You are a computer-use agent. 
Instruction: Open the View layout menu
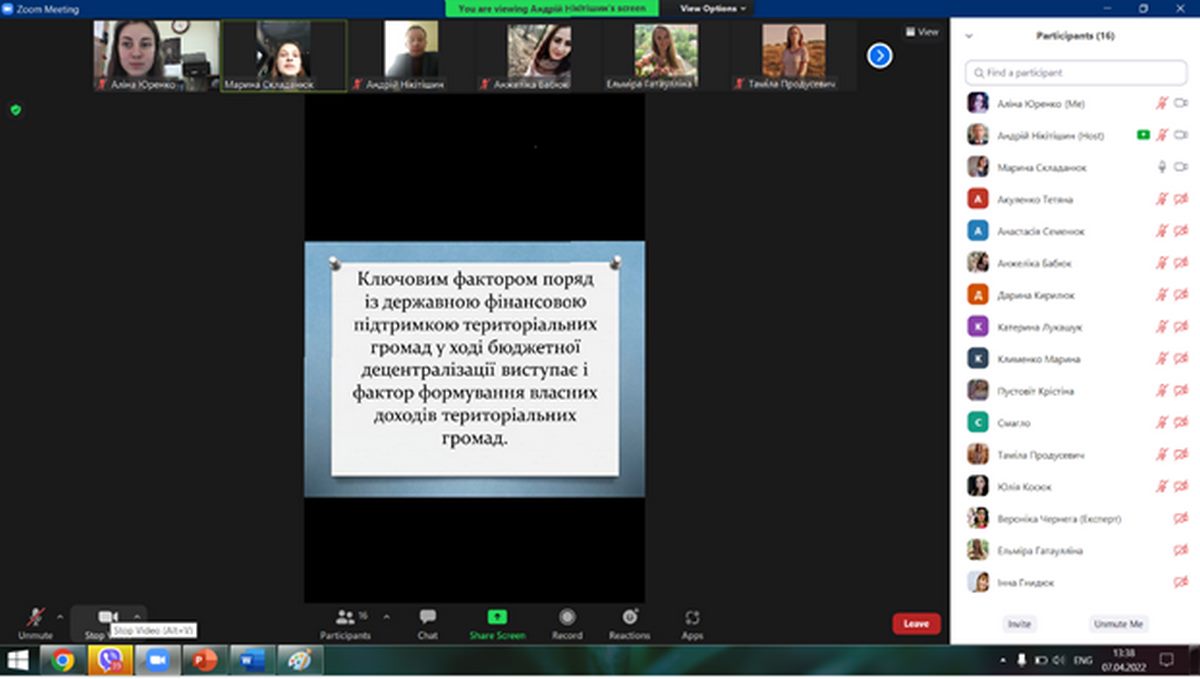tap(922, 32)
